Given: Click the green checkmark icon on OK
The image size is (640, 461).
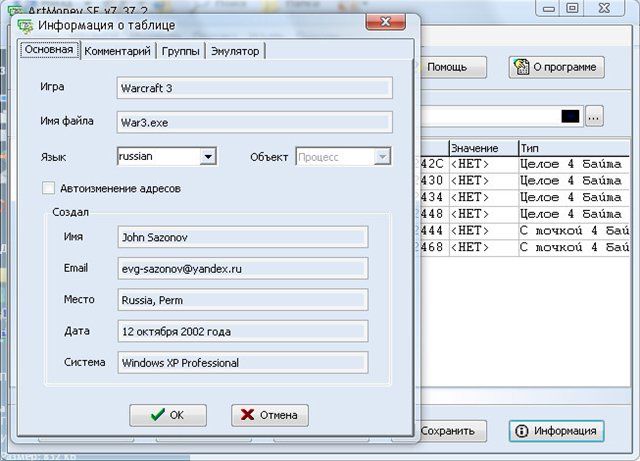Looking at the screenshot, I should point(158,414).
